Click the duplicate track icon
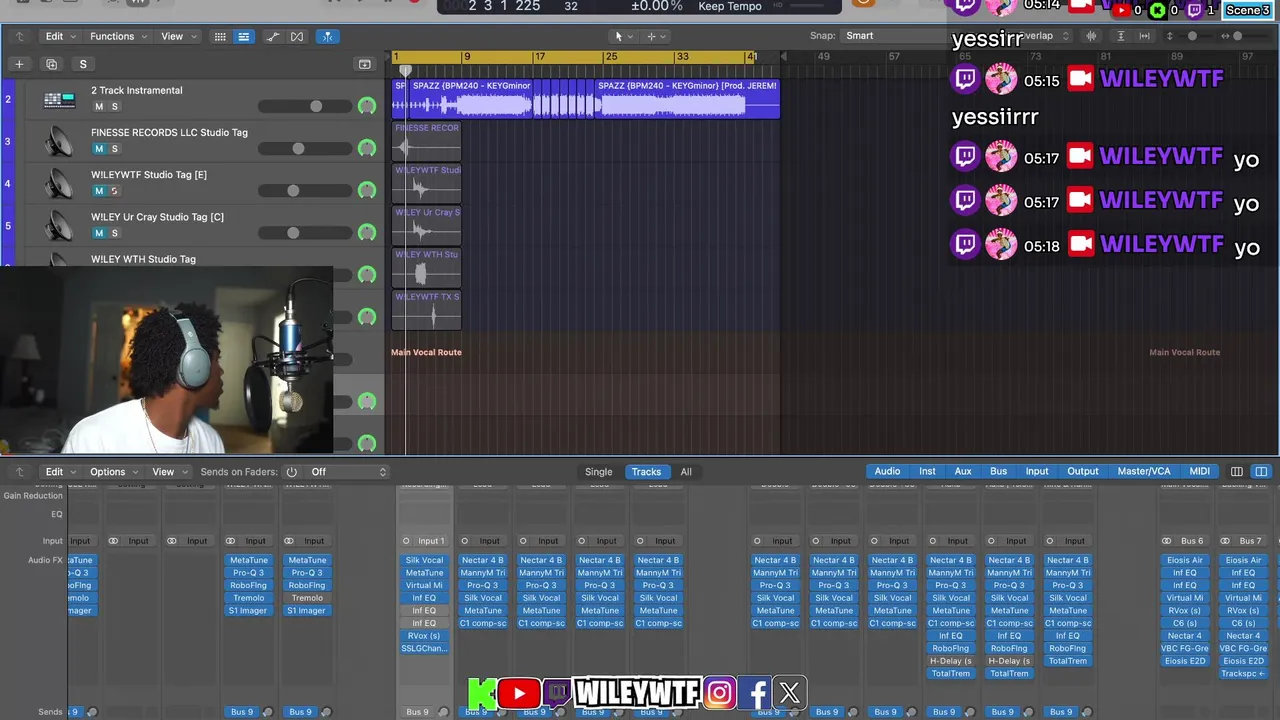 [x=52, y=64]
